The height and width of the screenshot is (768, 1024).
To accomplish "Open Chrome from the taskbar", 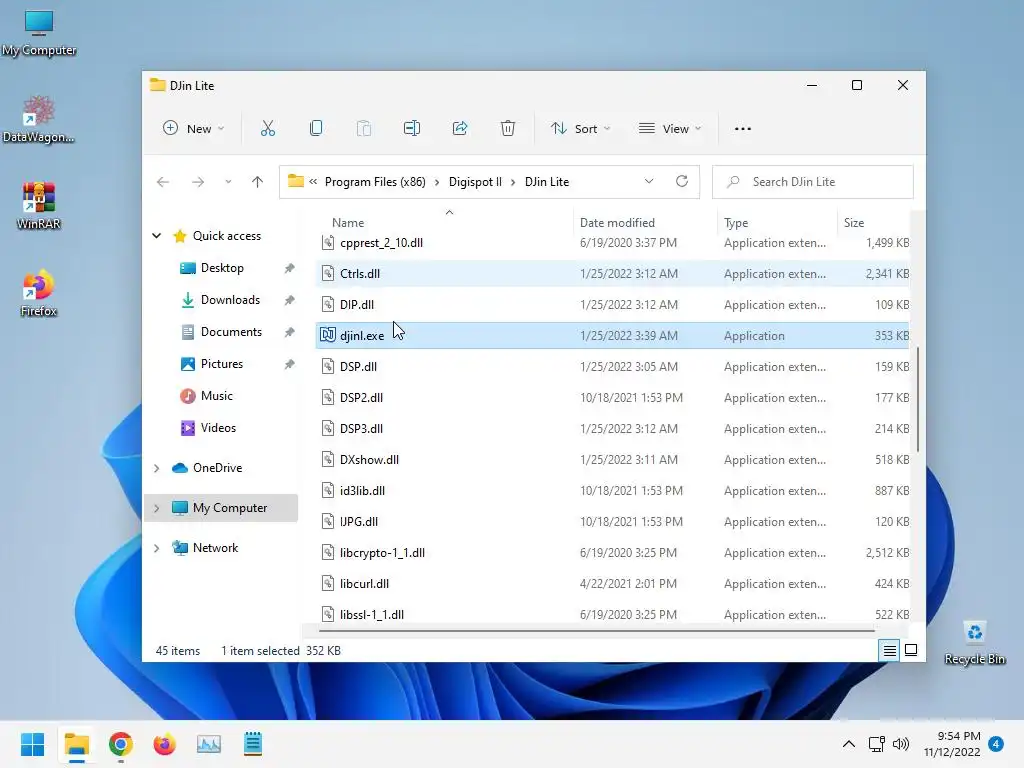I will 121,744.
